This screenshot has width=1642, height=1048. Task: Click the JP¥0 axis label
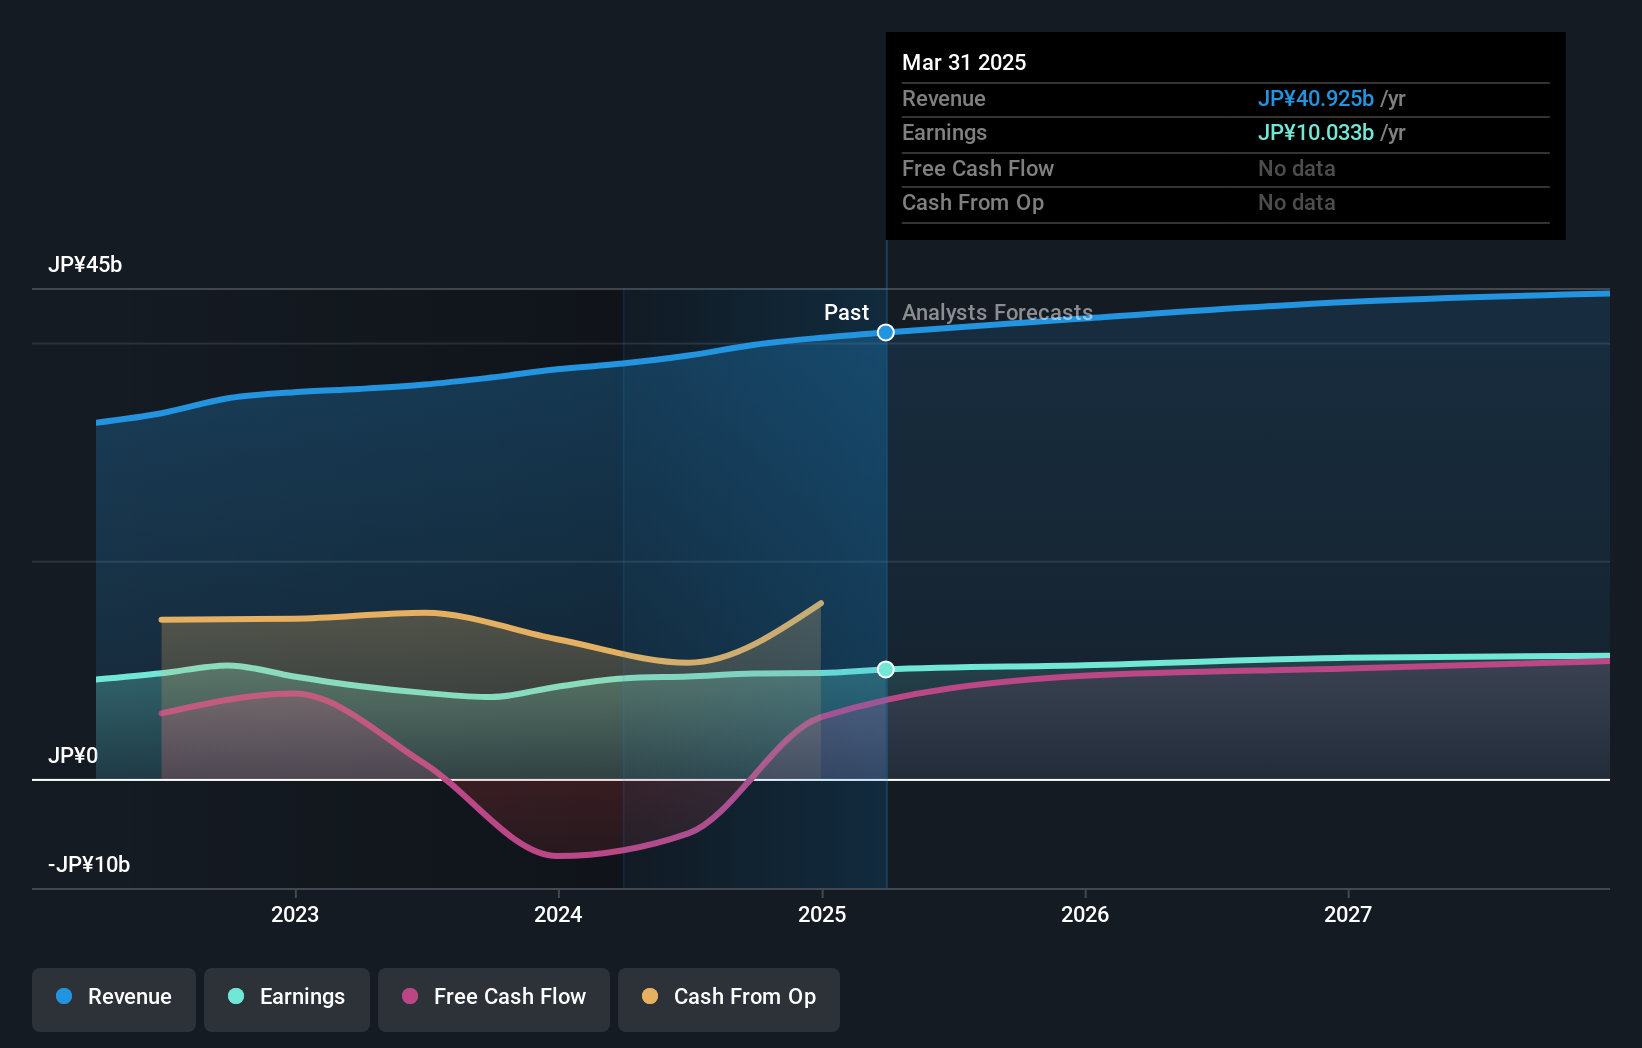tap(73, 755)
